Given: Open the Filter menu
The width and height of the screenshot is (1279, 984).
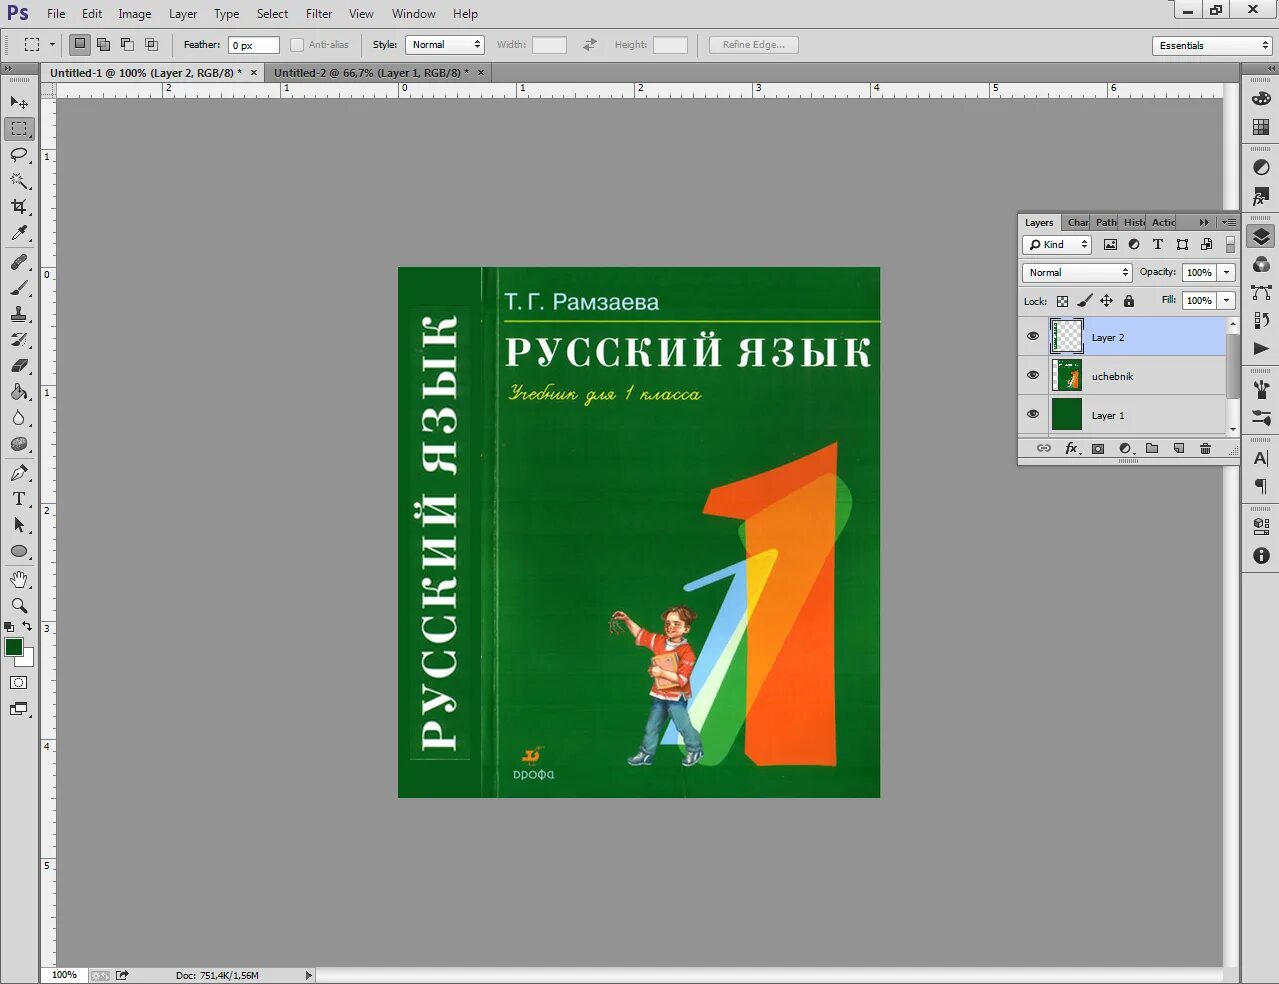Looking at the screenshot, I should 319,14.
